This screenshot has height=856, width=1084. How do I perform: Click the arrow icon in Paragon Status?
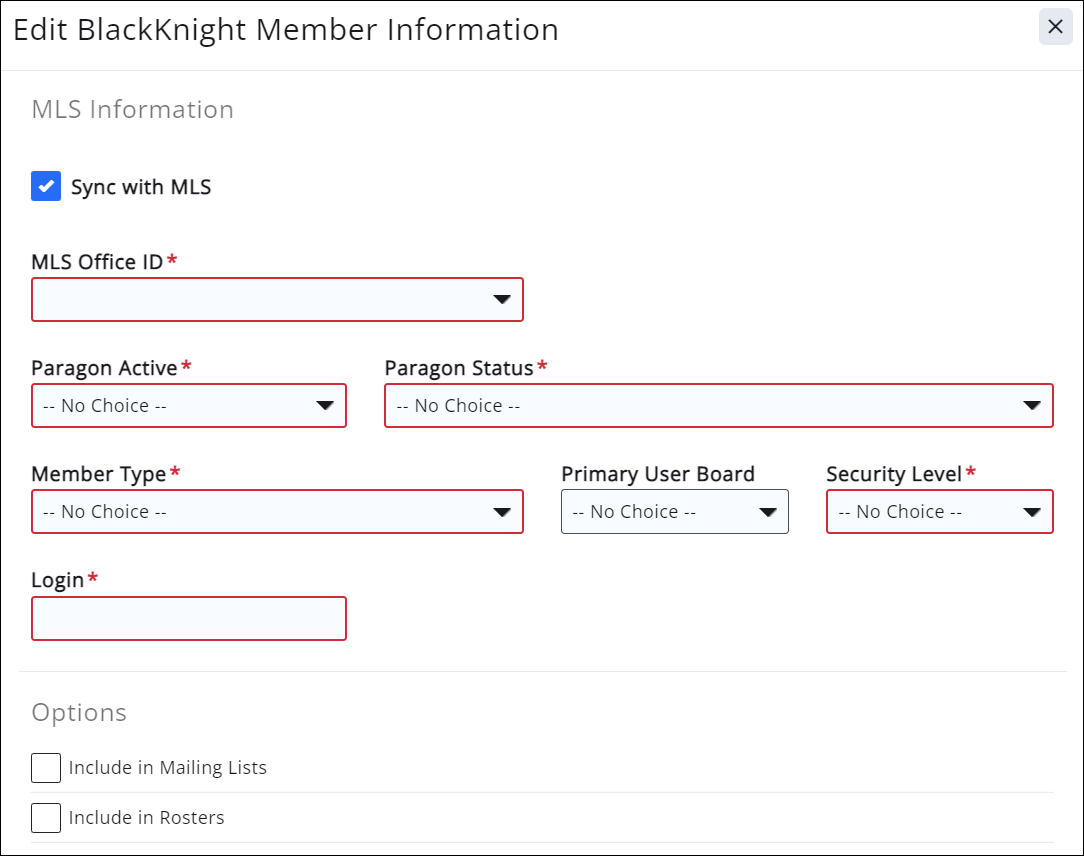coord(1032,406)
